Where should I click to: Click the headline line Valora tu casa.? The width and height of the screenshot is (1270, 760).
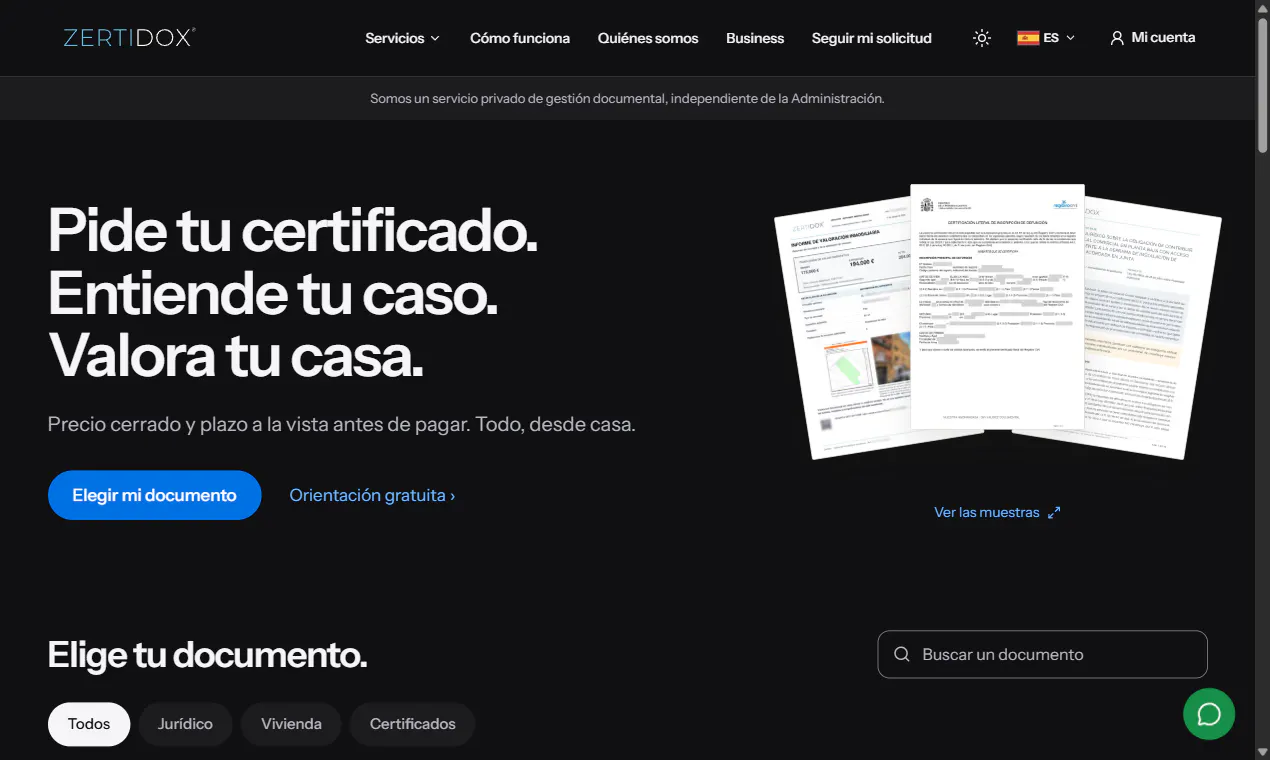pyautogui.click(x=236, y=354)
